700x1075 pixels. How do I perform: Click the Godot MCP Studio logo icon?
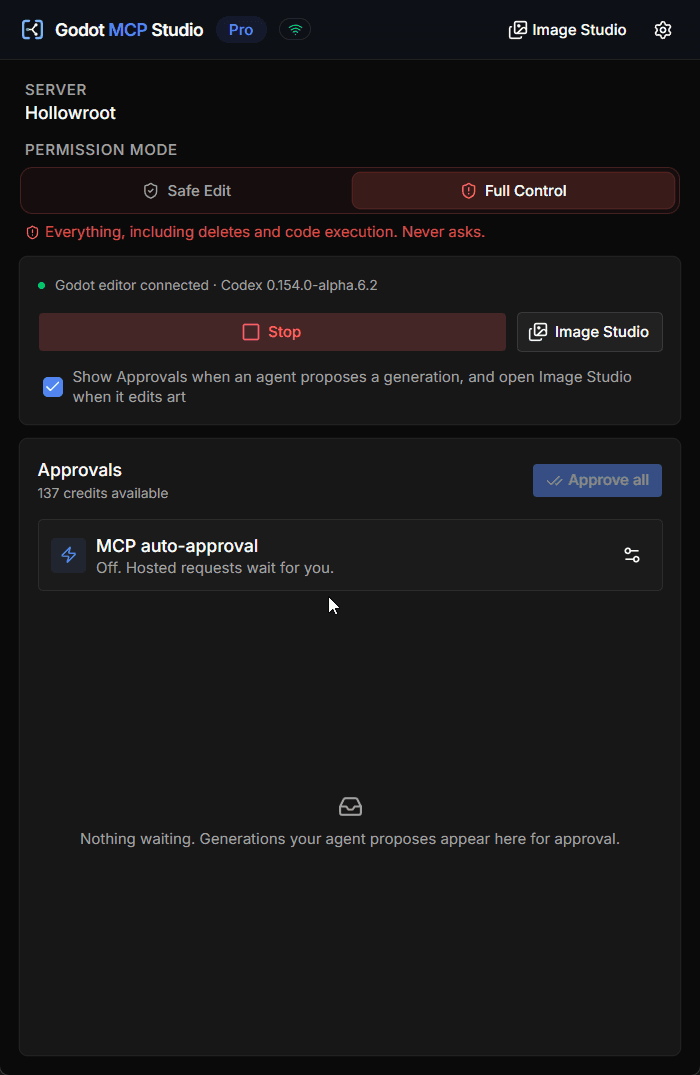[x=32, y=29]
